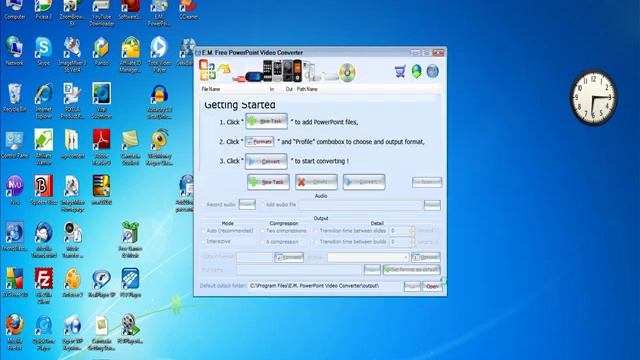640x360 pixels.
Task: Open the FileZilla desktop shortcut
Action: point(43,286)
